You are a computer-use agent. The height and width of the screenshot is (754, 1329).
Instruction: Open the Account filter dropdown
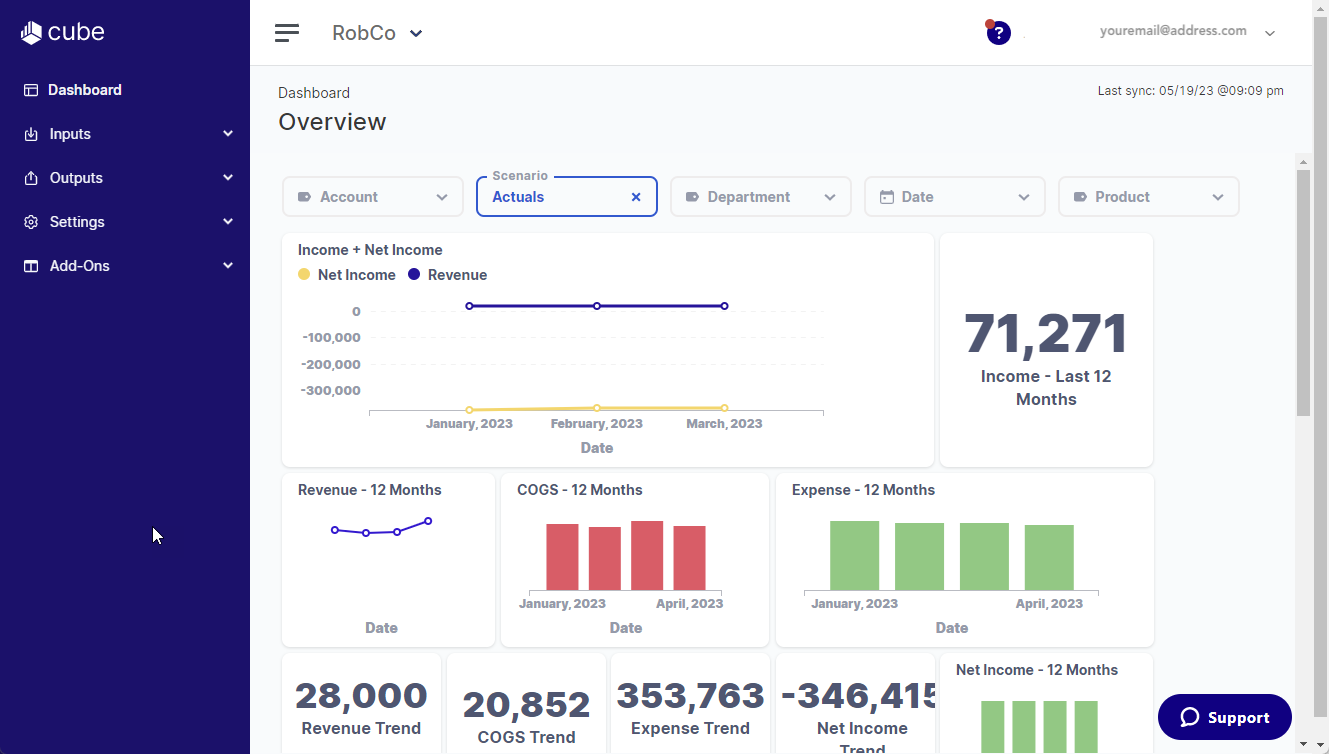click(373, 197)
